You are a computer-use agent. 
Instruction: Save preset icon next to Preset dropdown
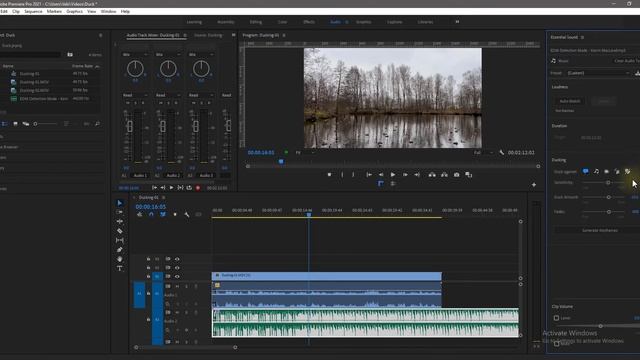click(637, 73)
